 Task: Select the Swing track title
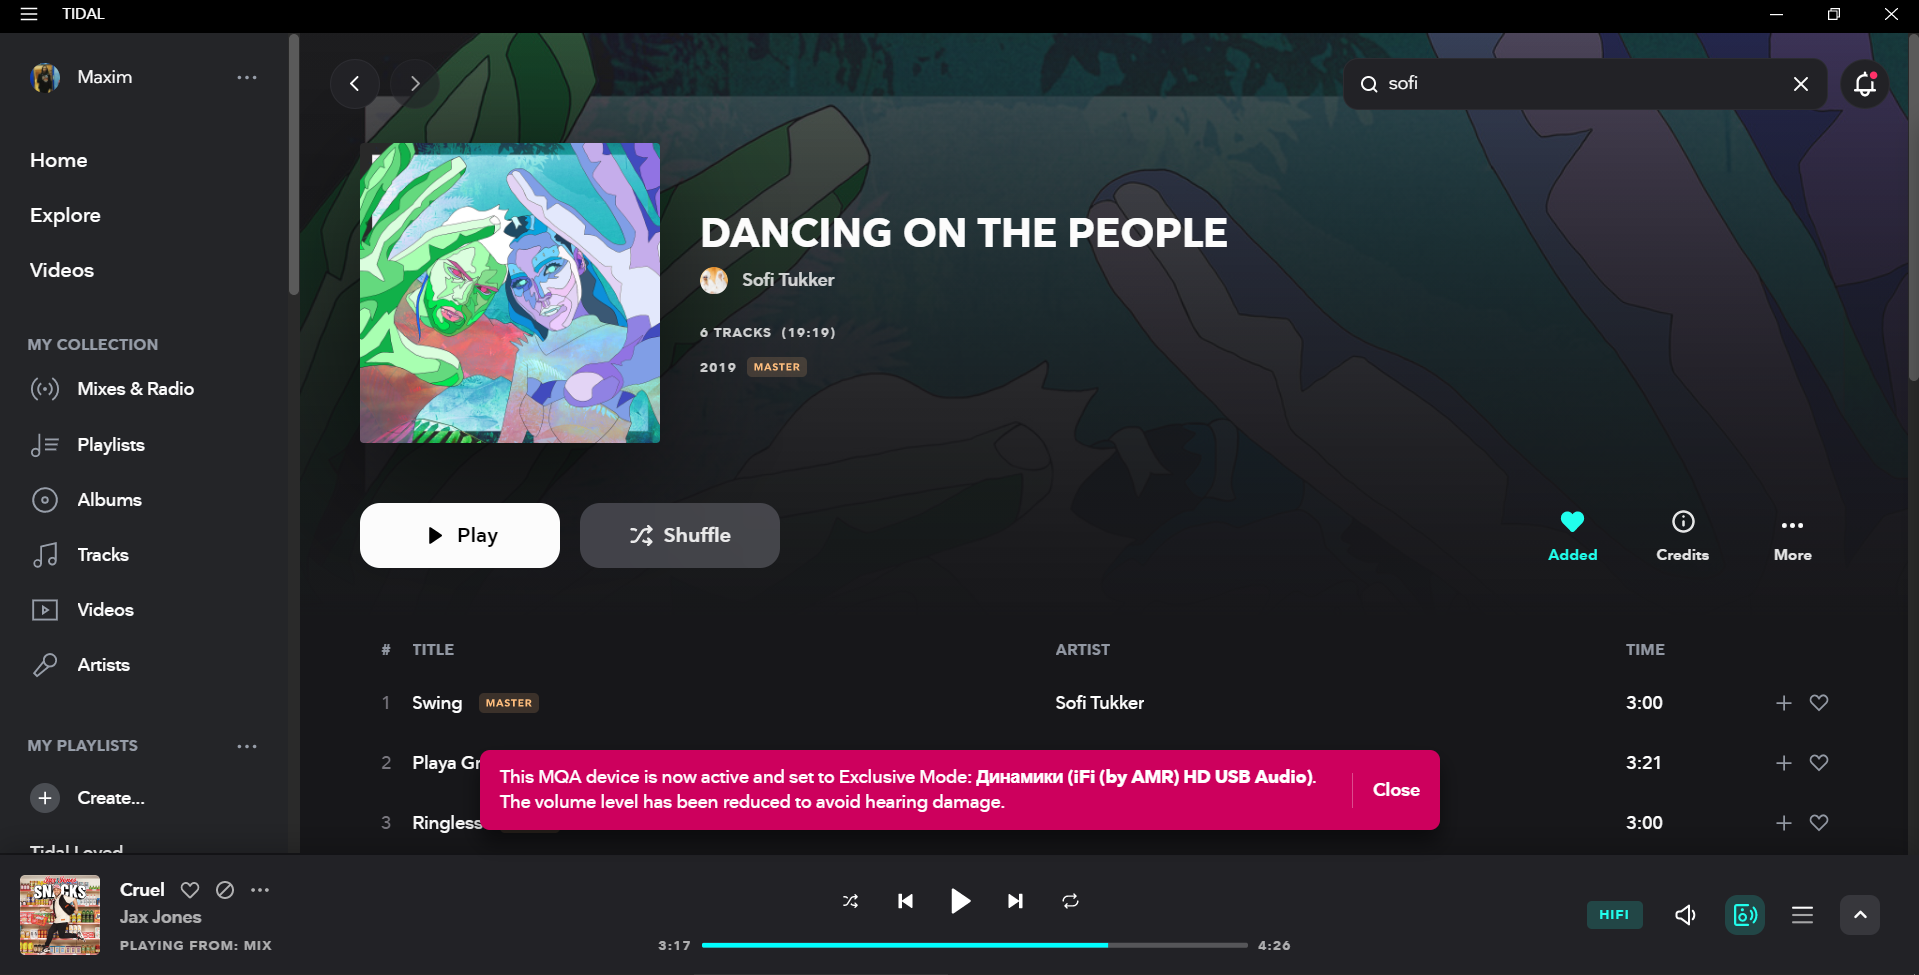pyautogui.click(x=437, y=703)
